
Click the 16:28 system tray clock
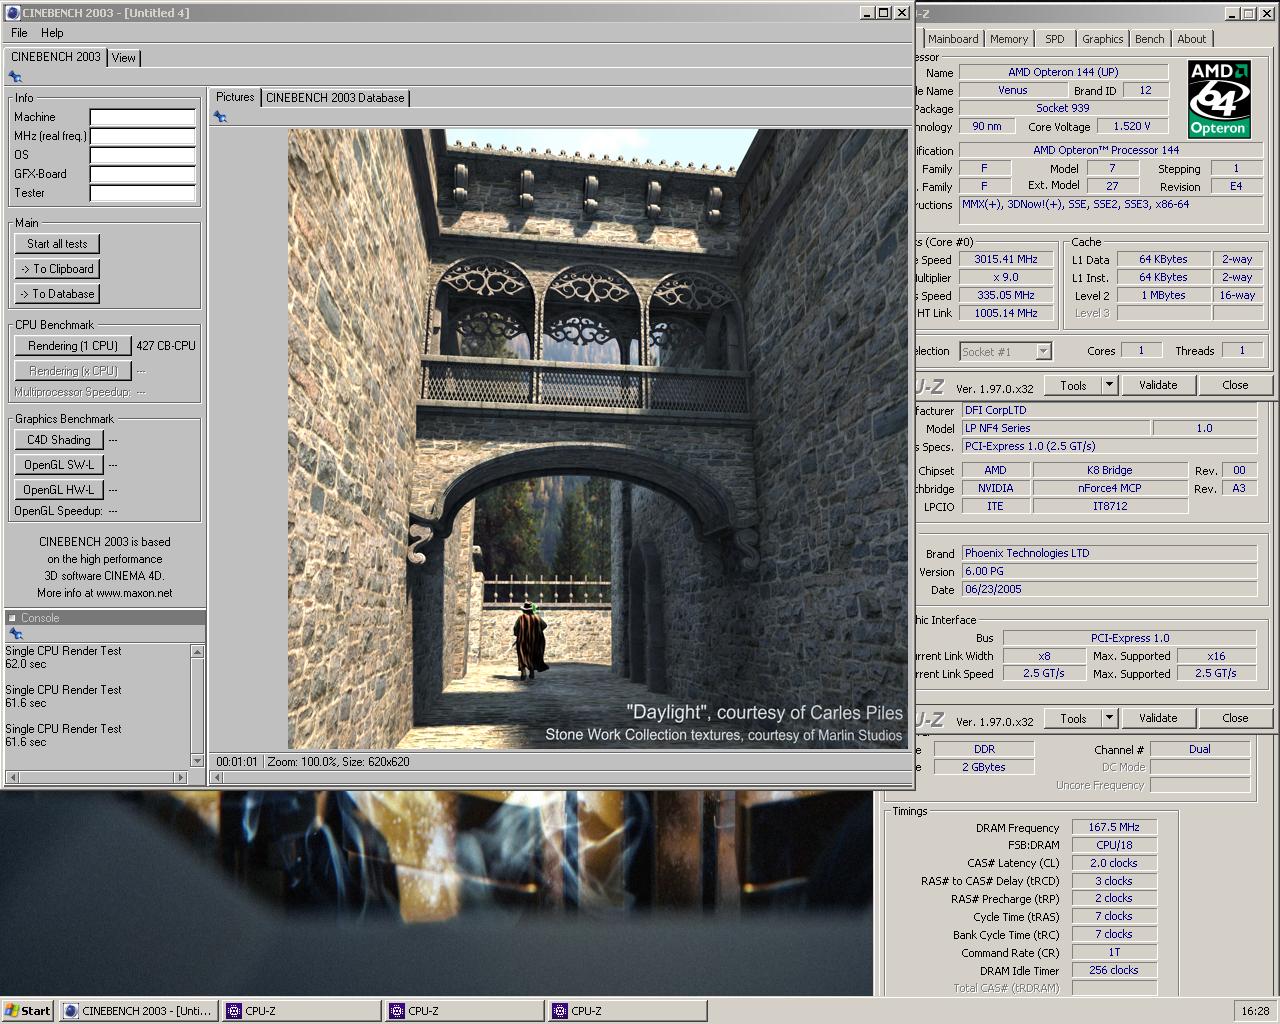pyautogui.click(x=1255, y=1011)
